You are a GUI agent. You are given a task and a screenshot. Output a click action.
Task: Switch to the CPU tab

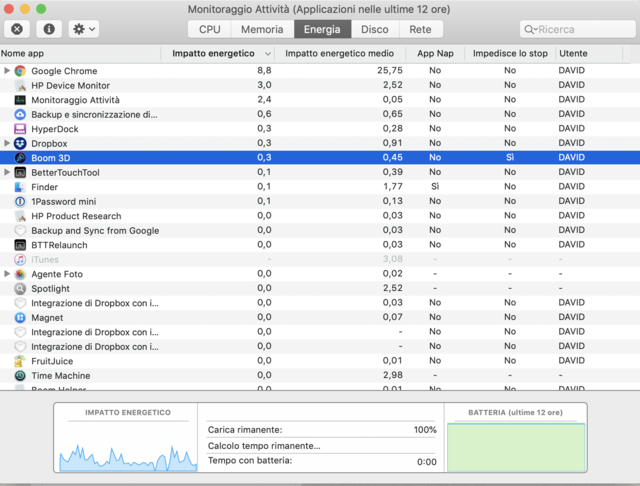210,29
